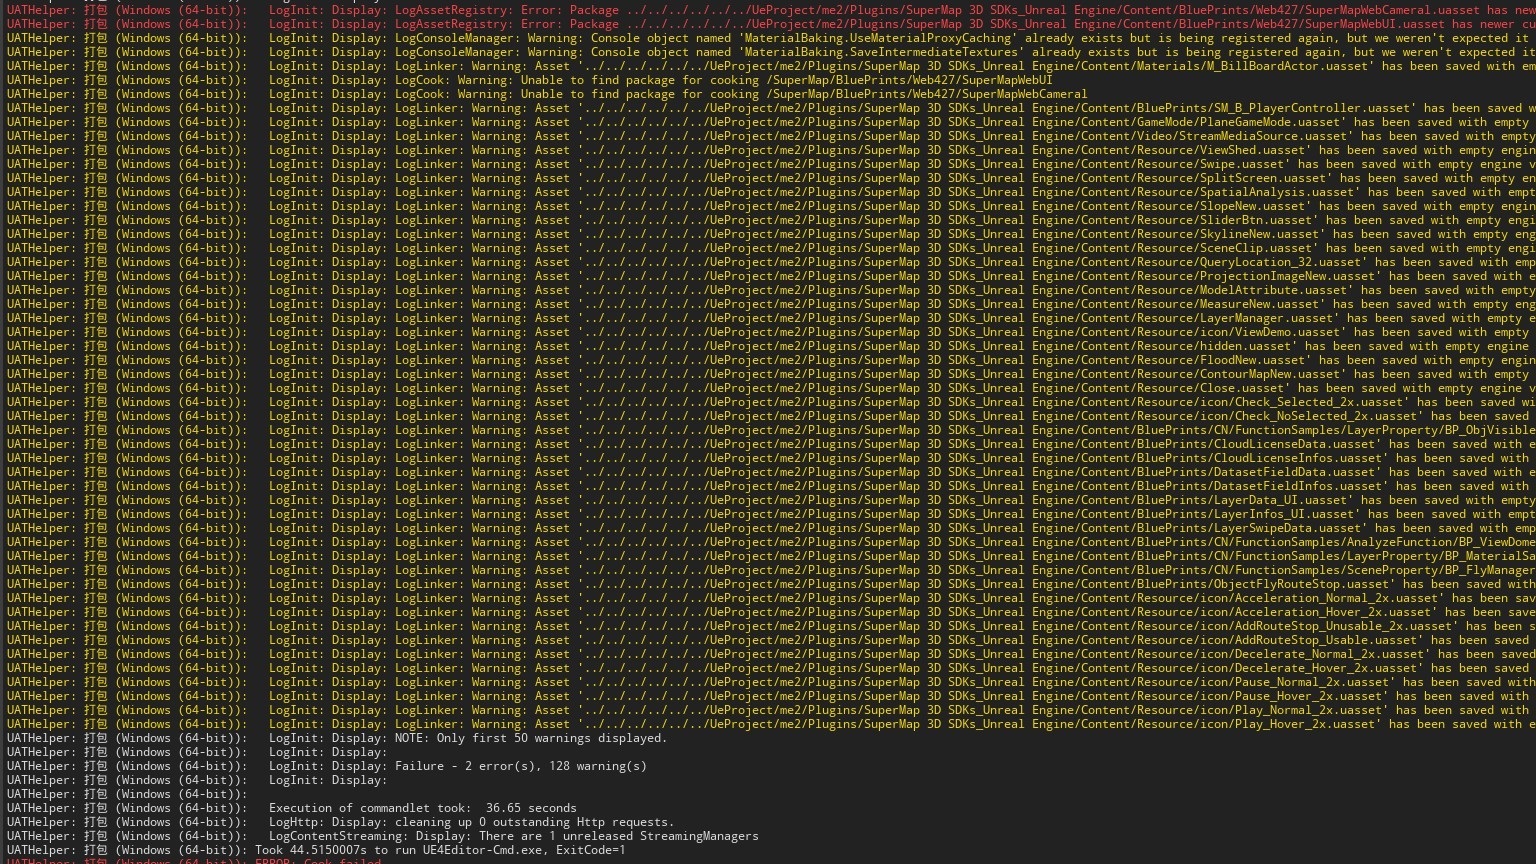Screen dimensions: 1536x864
Task: Click the LayerData_UI.uasset warning line
Action: [771, 500]
